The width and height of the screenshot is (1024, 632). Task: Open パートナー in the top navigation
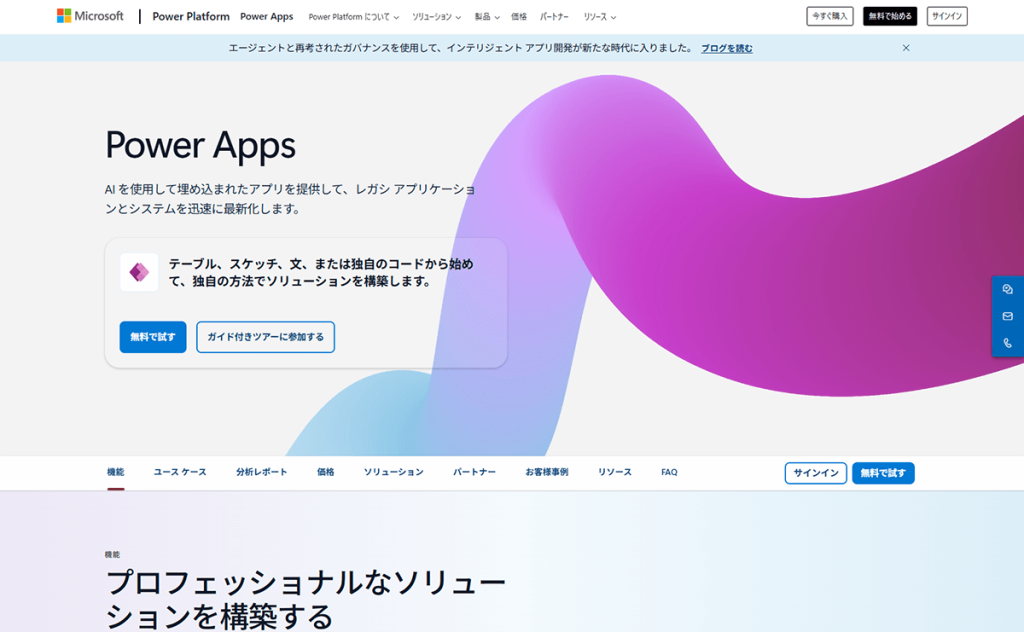click(554, 17)
